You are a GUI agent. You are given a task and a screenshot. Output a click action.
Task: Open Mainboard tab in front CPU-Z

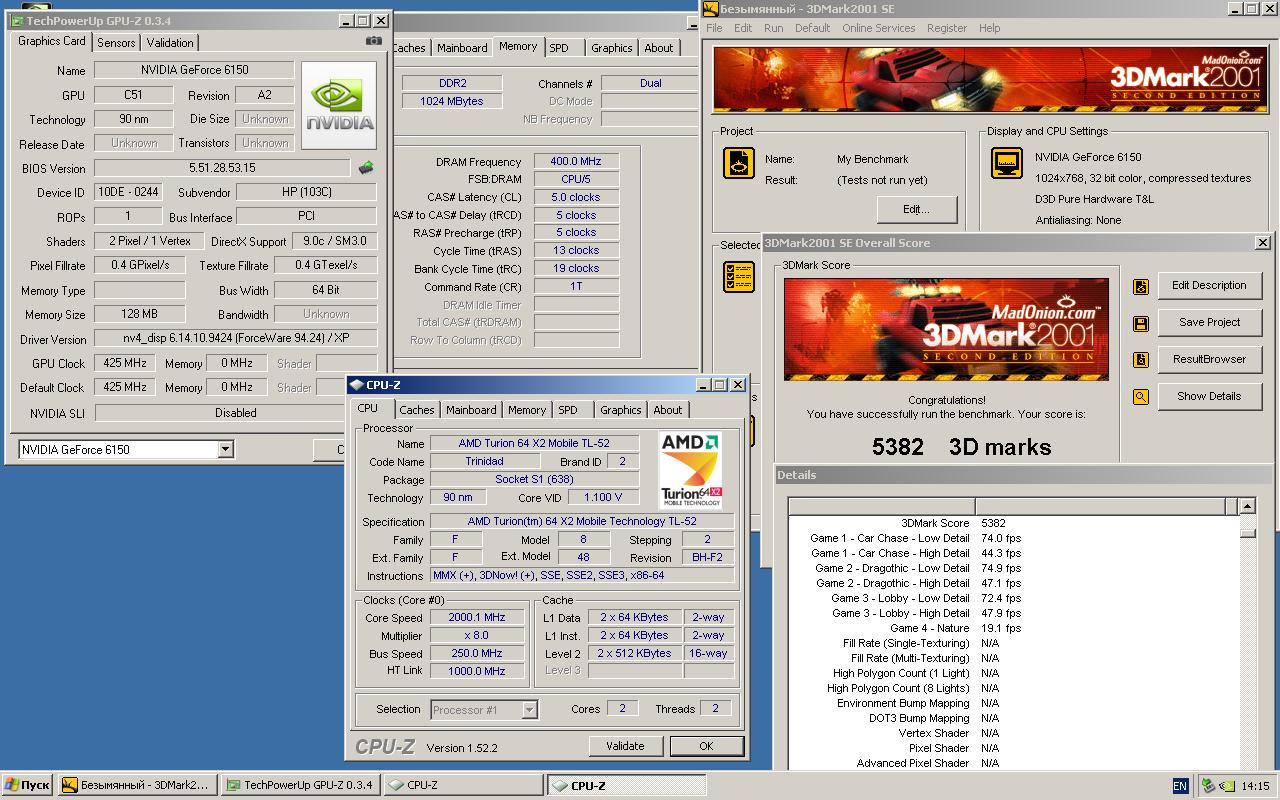coord(471,410)
